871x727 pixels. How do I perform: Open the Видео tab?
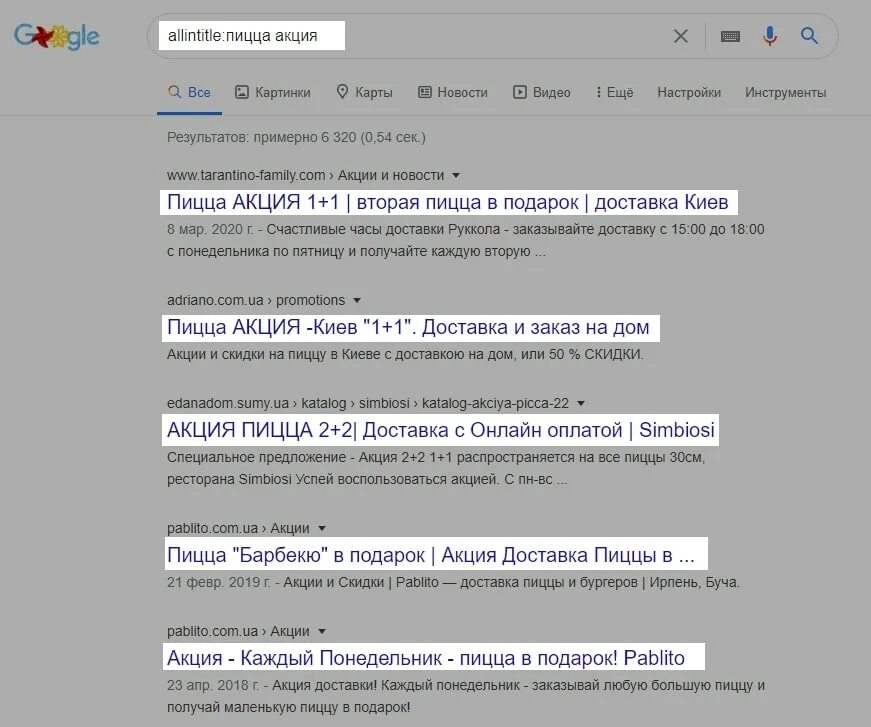(542, 92)
